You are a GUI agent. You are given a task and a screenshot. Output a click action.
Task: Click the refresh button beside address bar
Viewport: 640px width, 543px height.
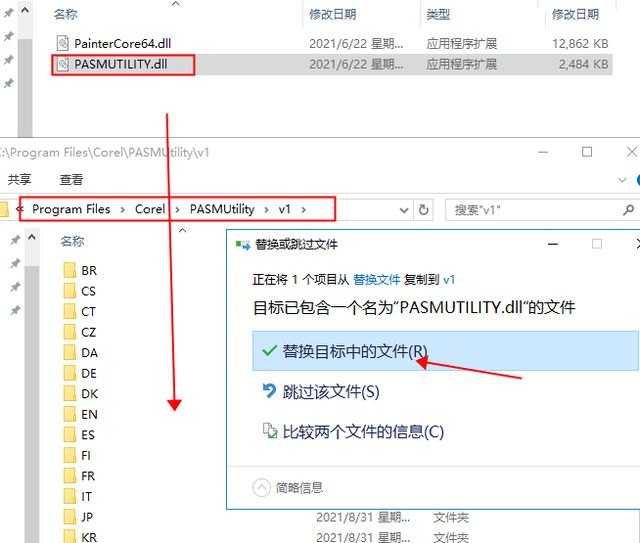[424, 210]
